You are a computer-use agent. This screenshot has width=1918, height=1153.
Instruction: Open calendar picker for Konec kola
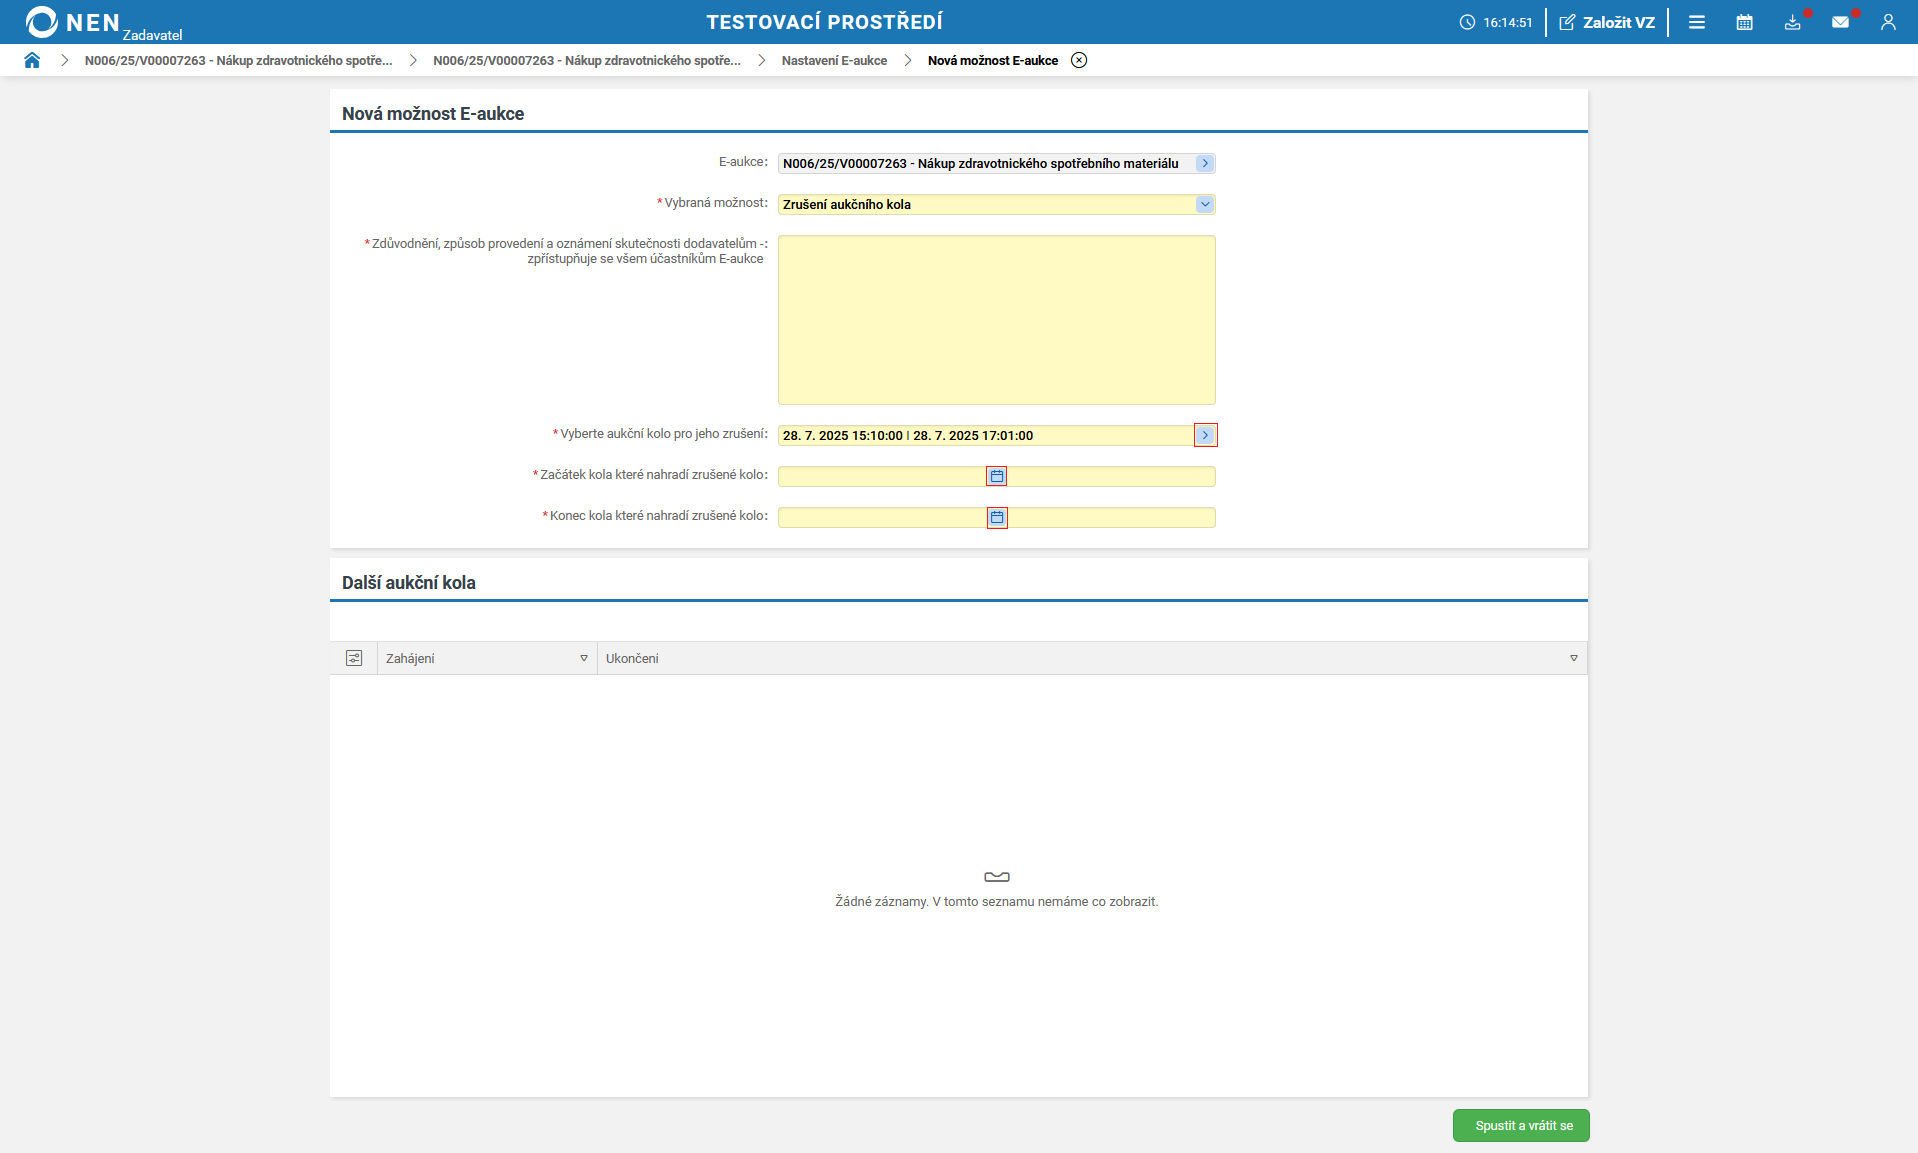tap(997, 517)
